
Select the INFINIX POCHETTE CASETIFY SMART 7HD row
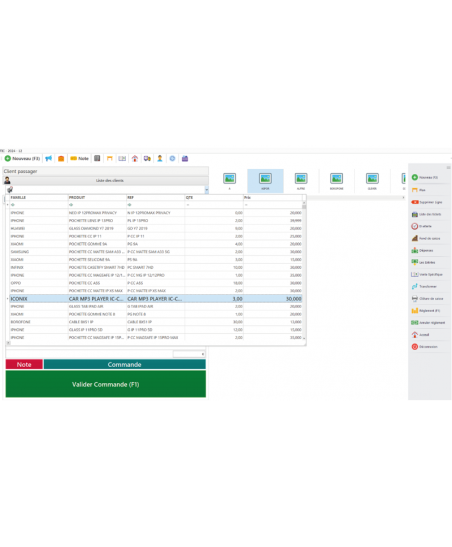(x=156, y=268)
